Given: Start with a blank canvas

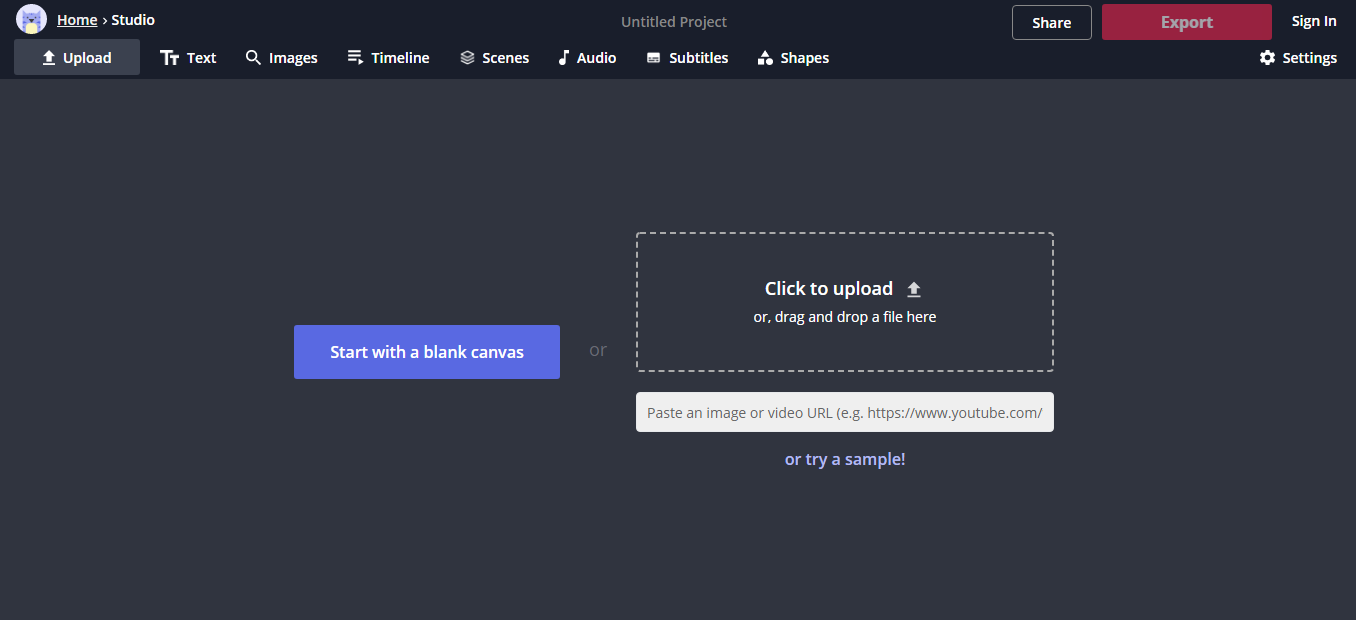Looking at the screenshot, I should (427, 352).
